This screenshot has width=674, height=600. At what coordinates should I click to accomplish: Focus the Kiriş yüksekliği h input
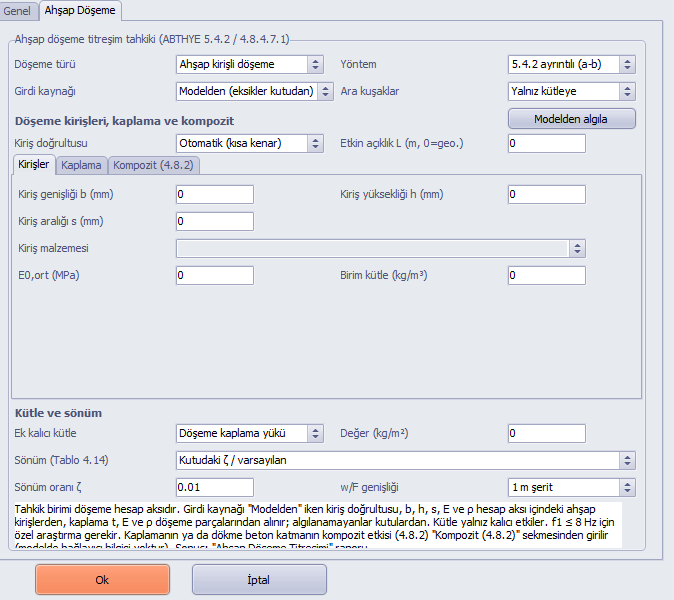point(546,194)
